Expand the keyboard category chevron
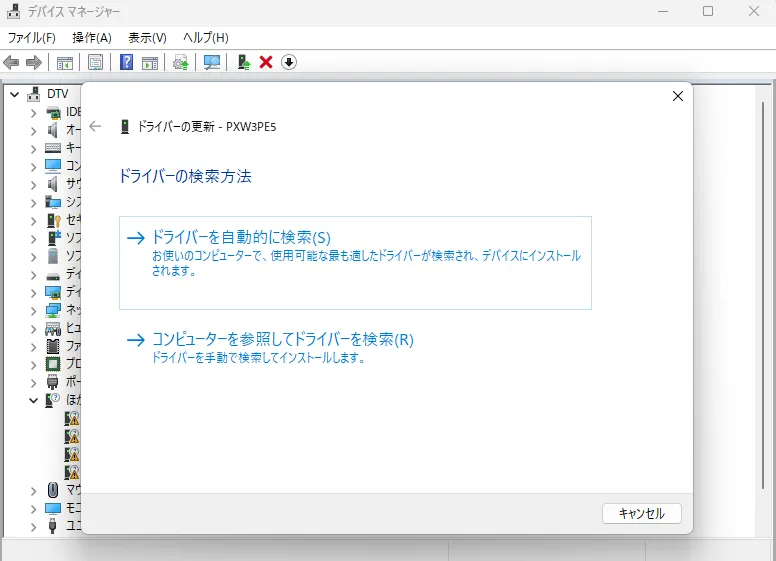776x561 pixels. click(x=33, y=149)
